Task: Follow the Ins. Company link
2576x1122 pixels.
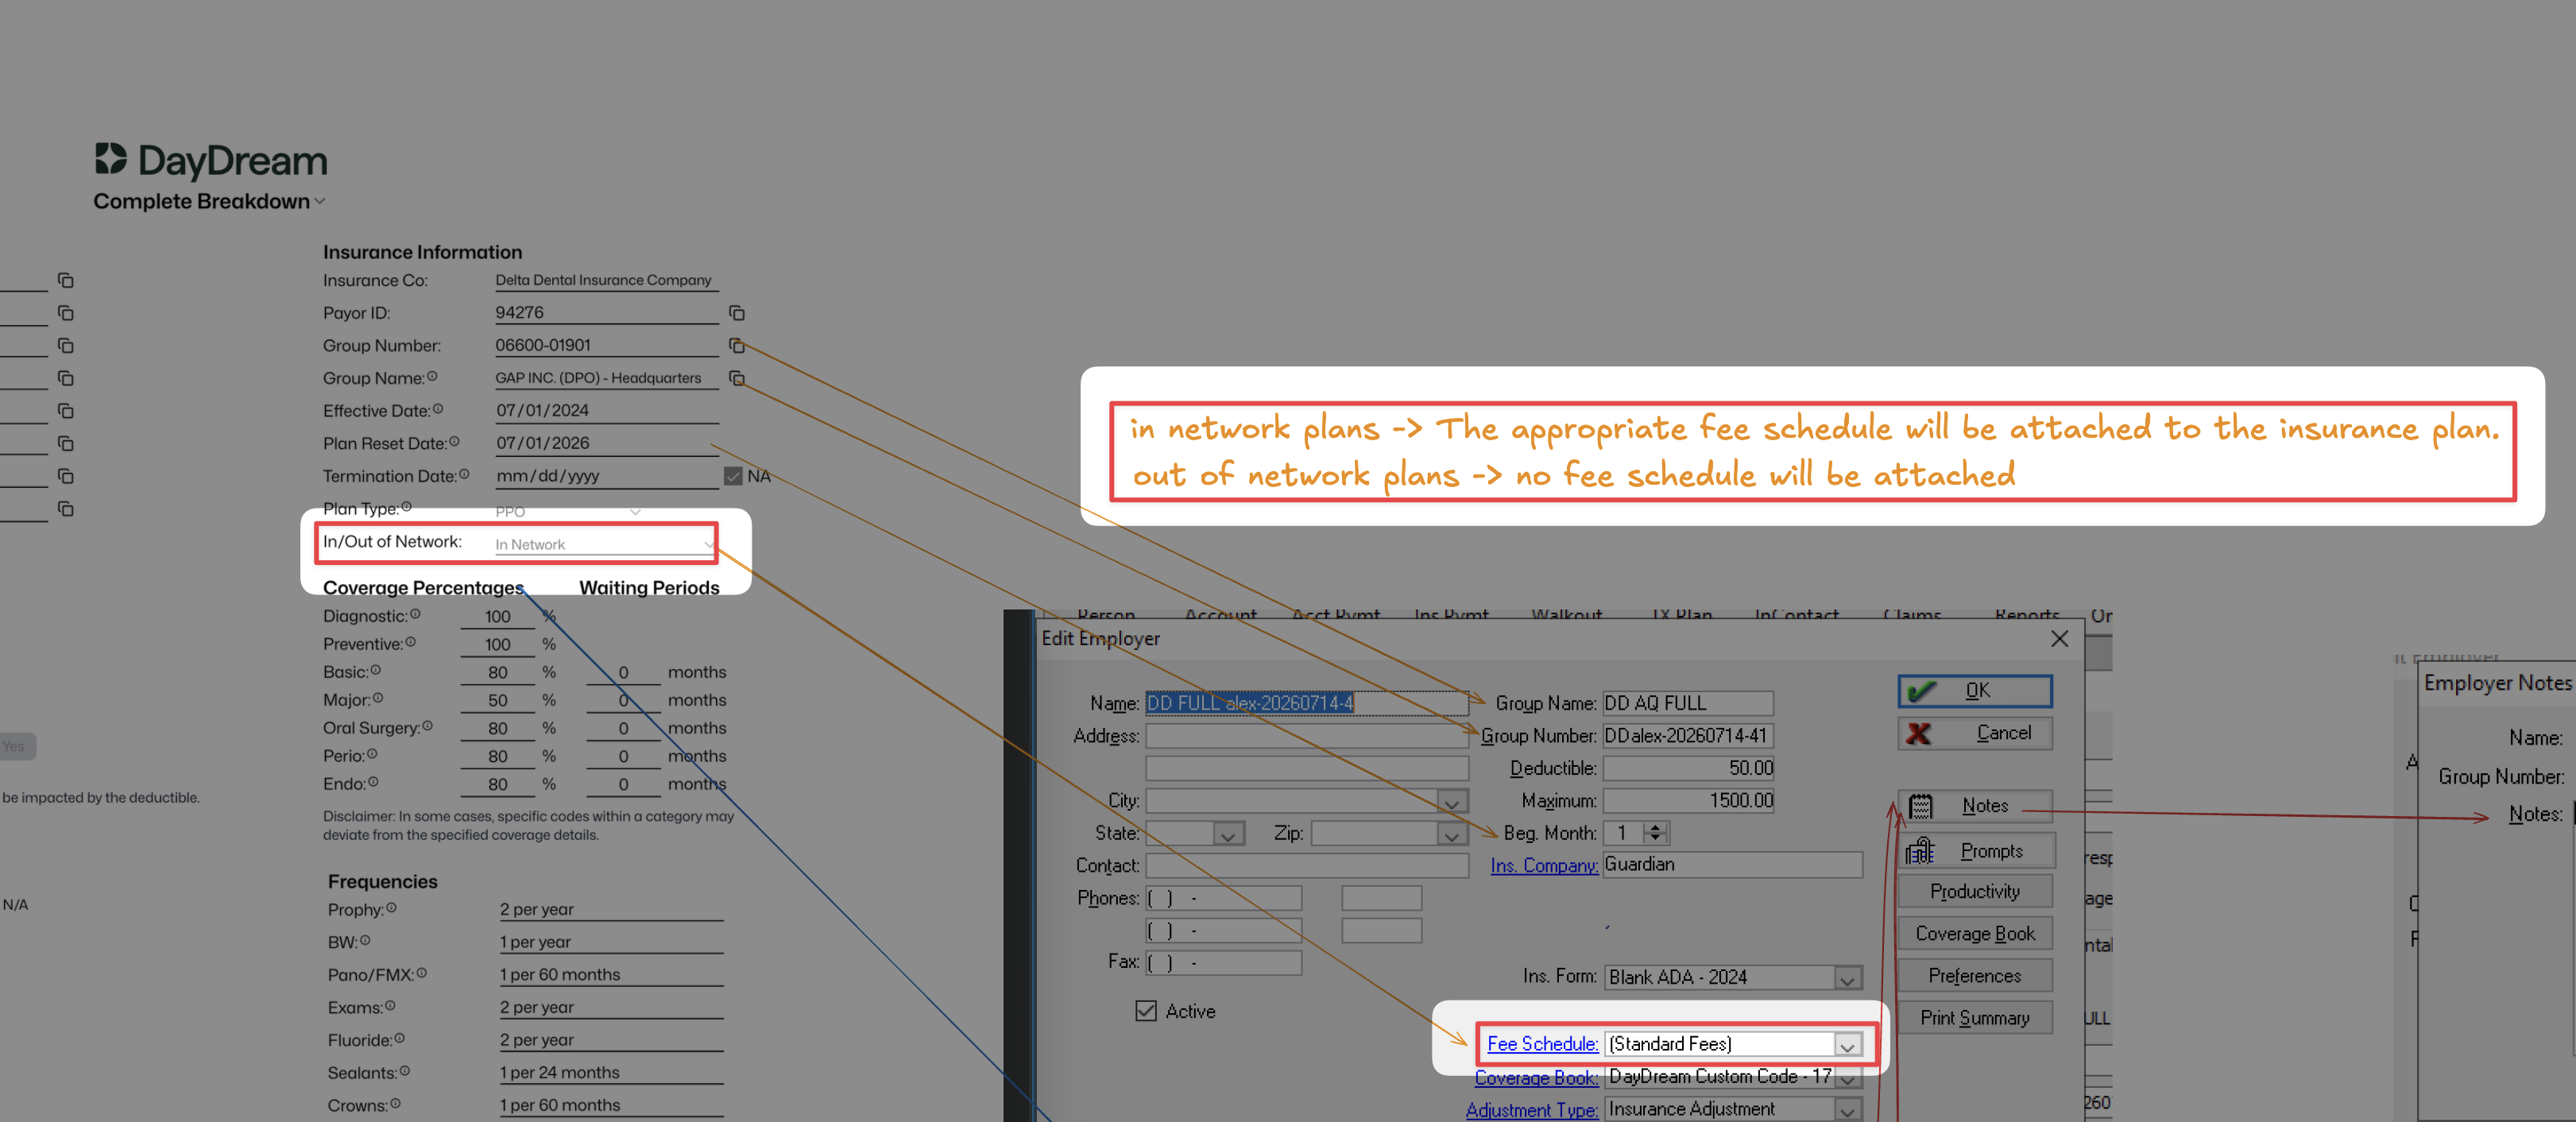Action: (1543, 865)
